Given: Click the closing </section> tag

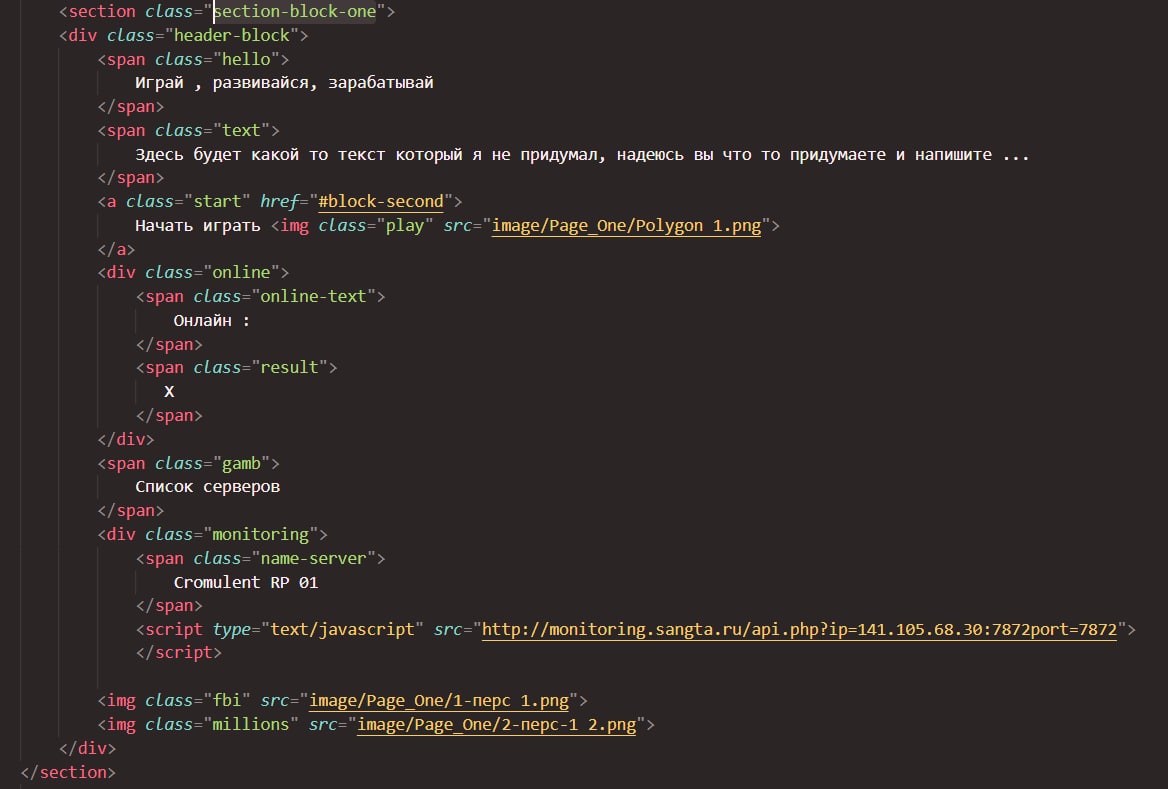Looking at the screenshot, I should (68, 773).
